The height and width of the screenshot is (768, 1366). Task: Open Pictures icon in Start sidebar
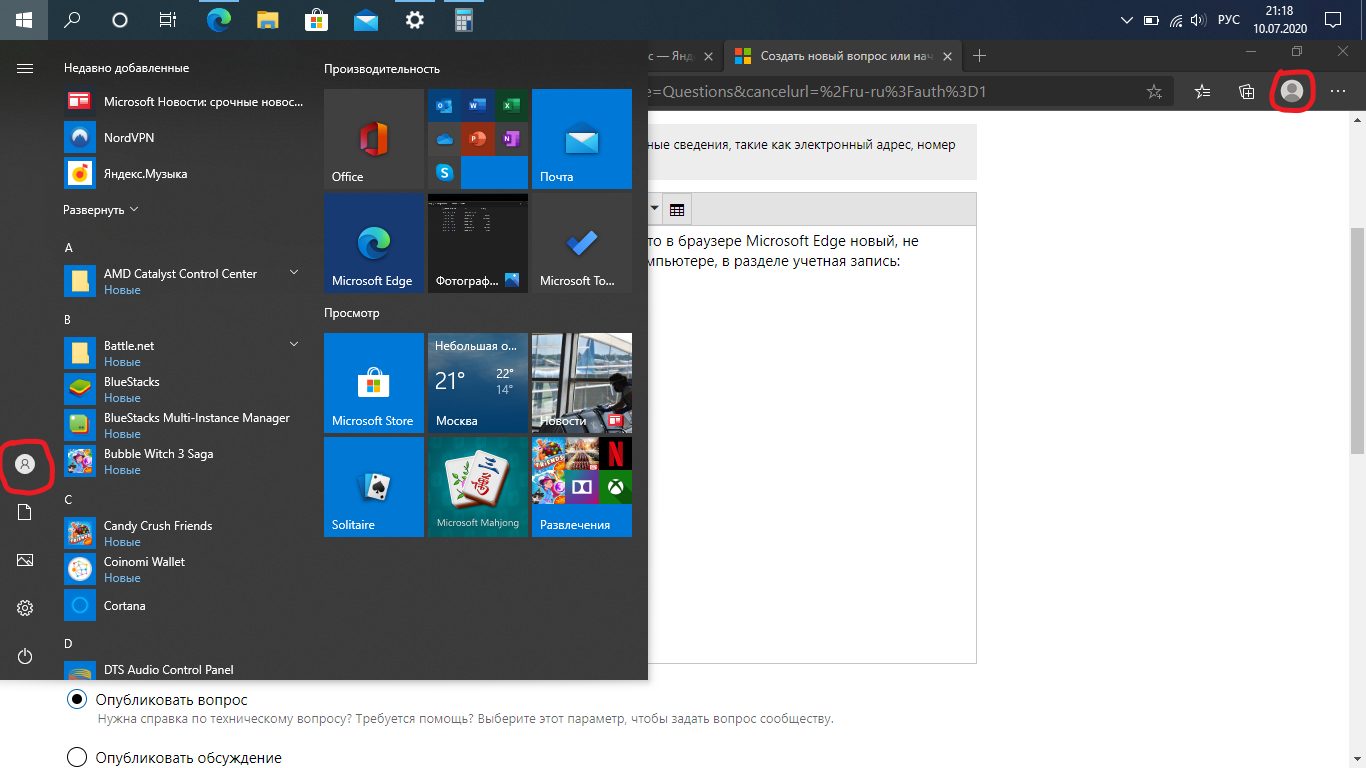pyautogui.click(x=25, y=560)
